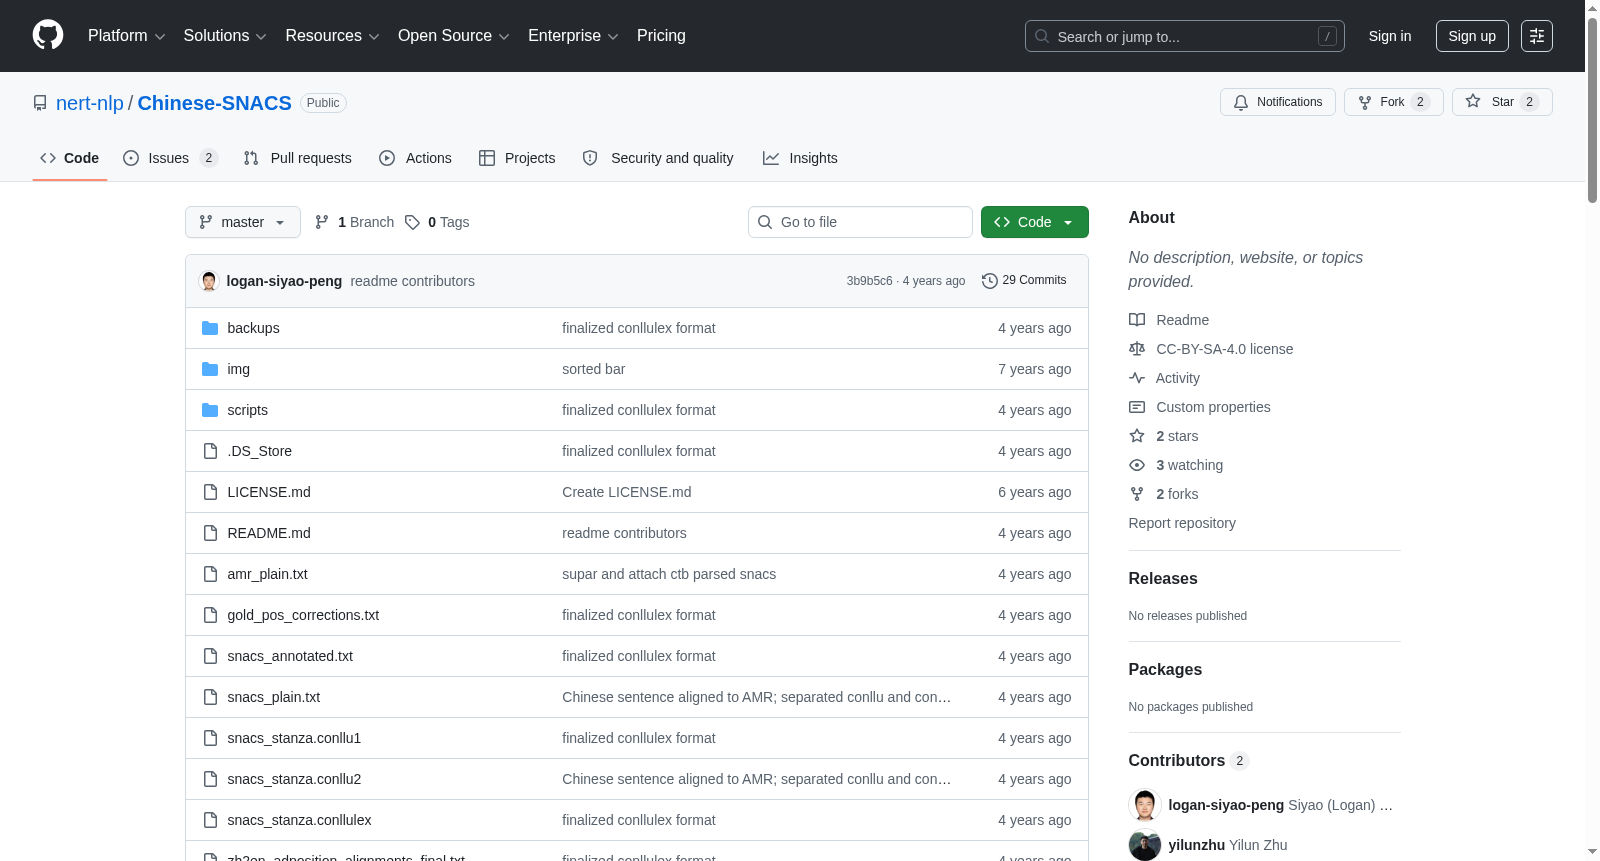This screenshot has height=861, width=1600.
Task: Click the file icon next to .DS_Store
Action: (x=210, y=451)
